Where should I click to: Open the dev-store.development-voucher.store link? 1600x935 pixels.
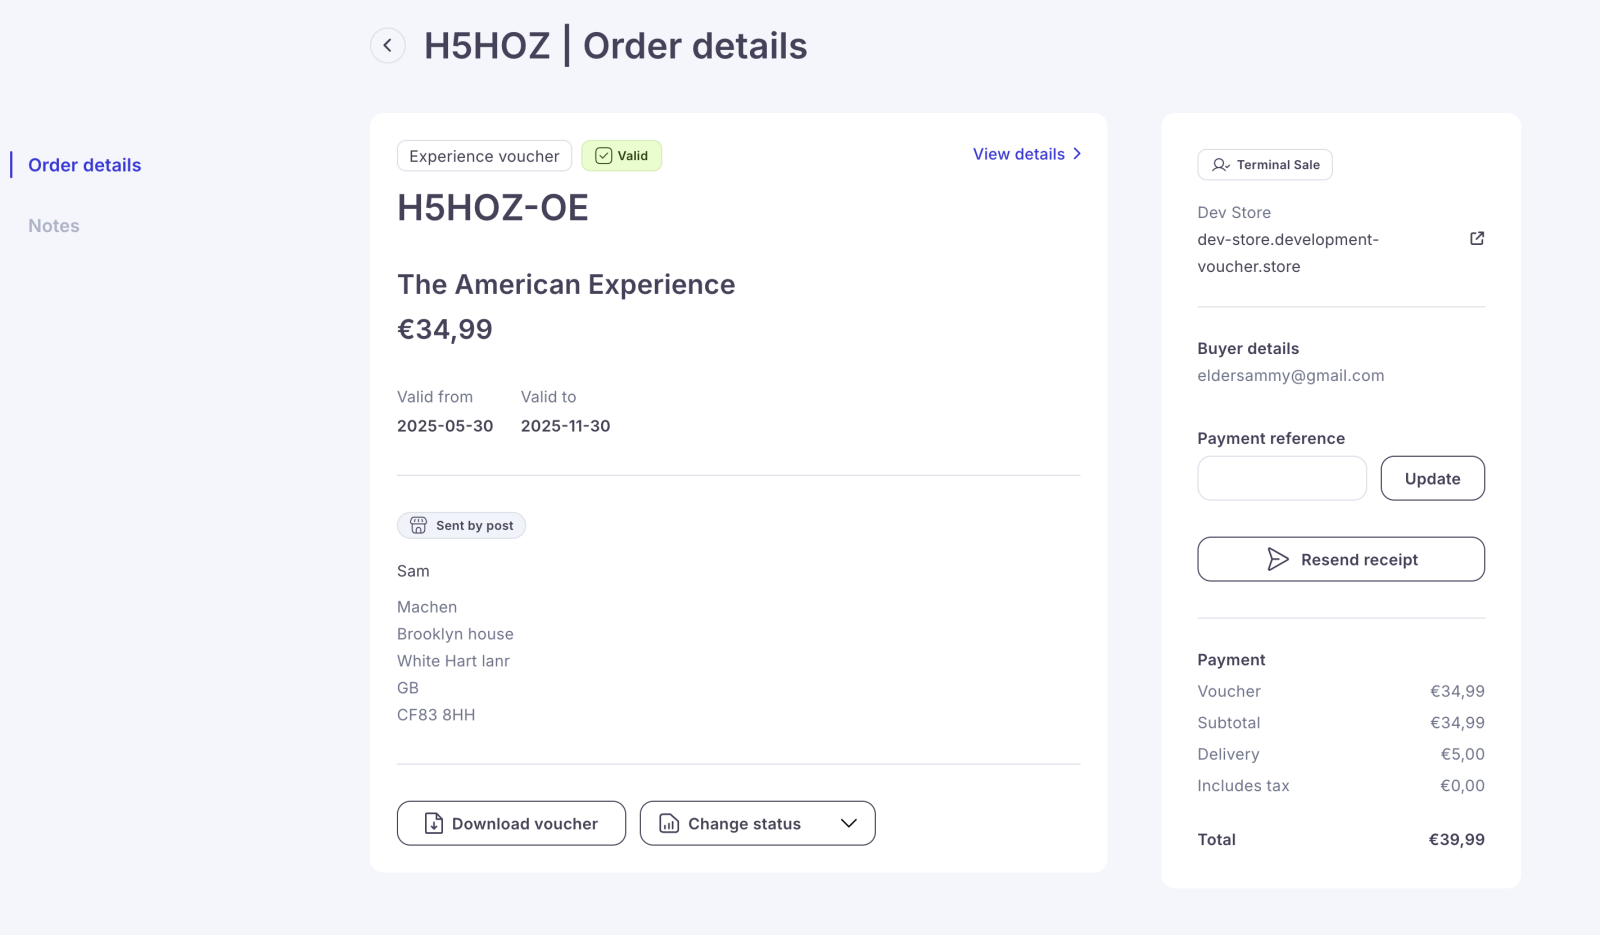[1288, 253]
